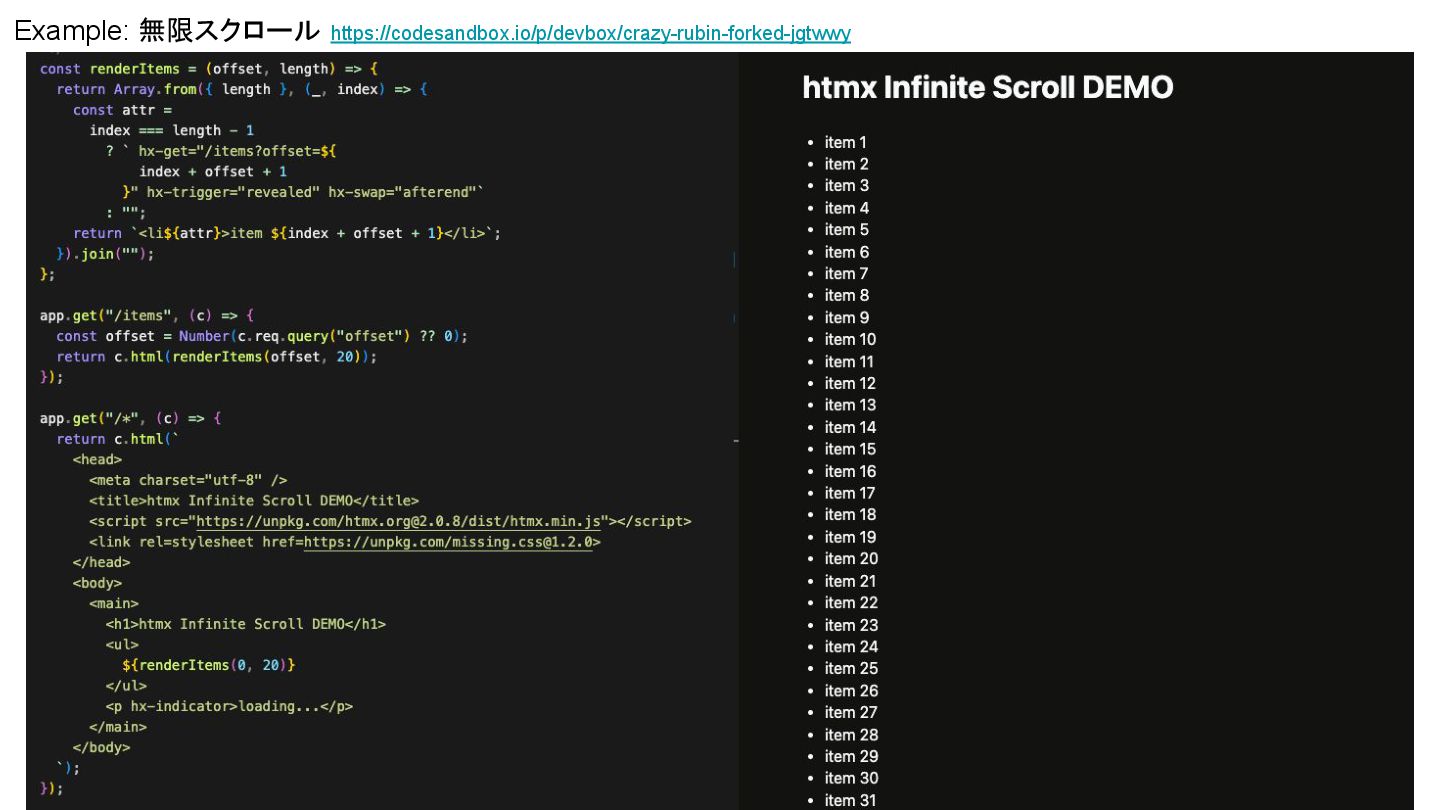The height and width of the screenshot is (810, 1440).
Task: Click list entry 'item 12'
Action: click(850, 384)
